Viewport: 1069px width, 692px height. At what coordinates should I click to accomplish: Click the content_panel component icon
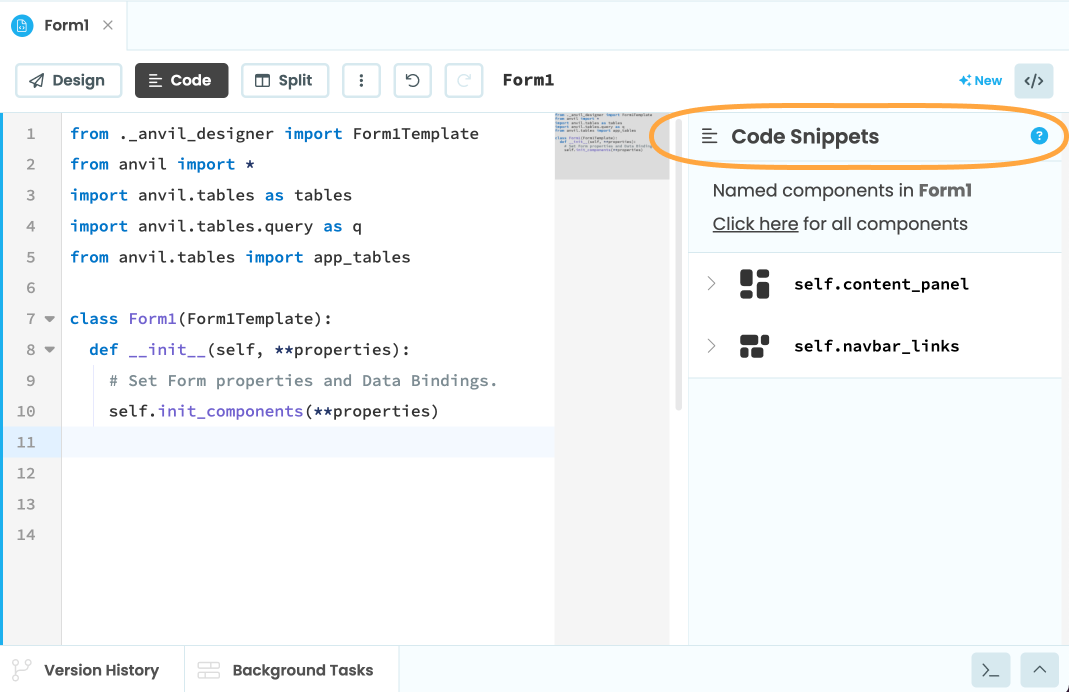coord(754,284)
